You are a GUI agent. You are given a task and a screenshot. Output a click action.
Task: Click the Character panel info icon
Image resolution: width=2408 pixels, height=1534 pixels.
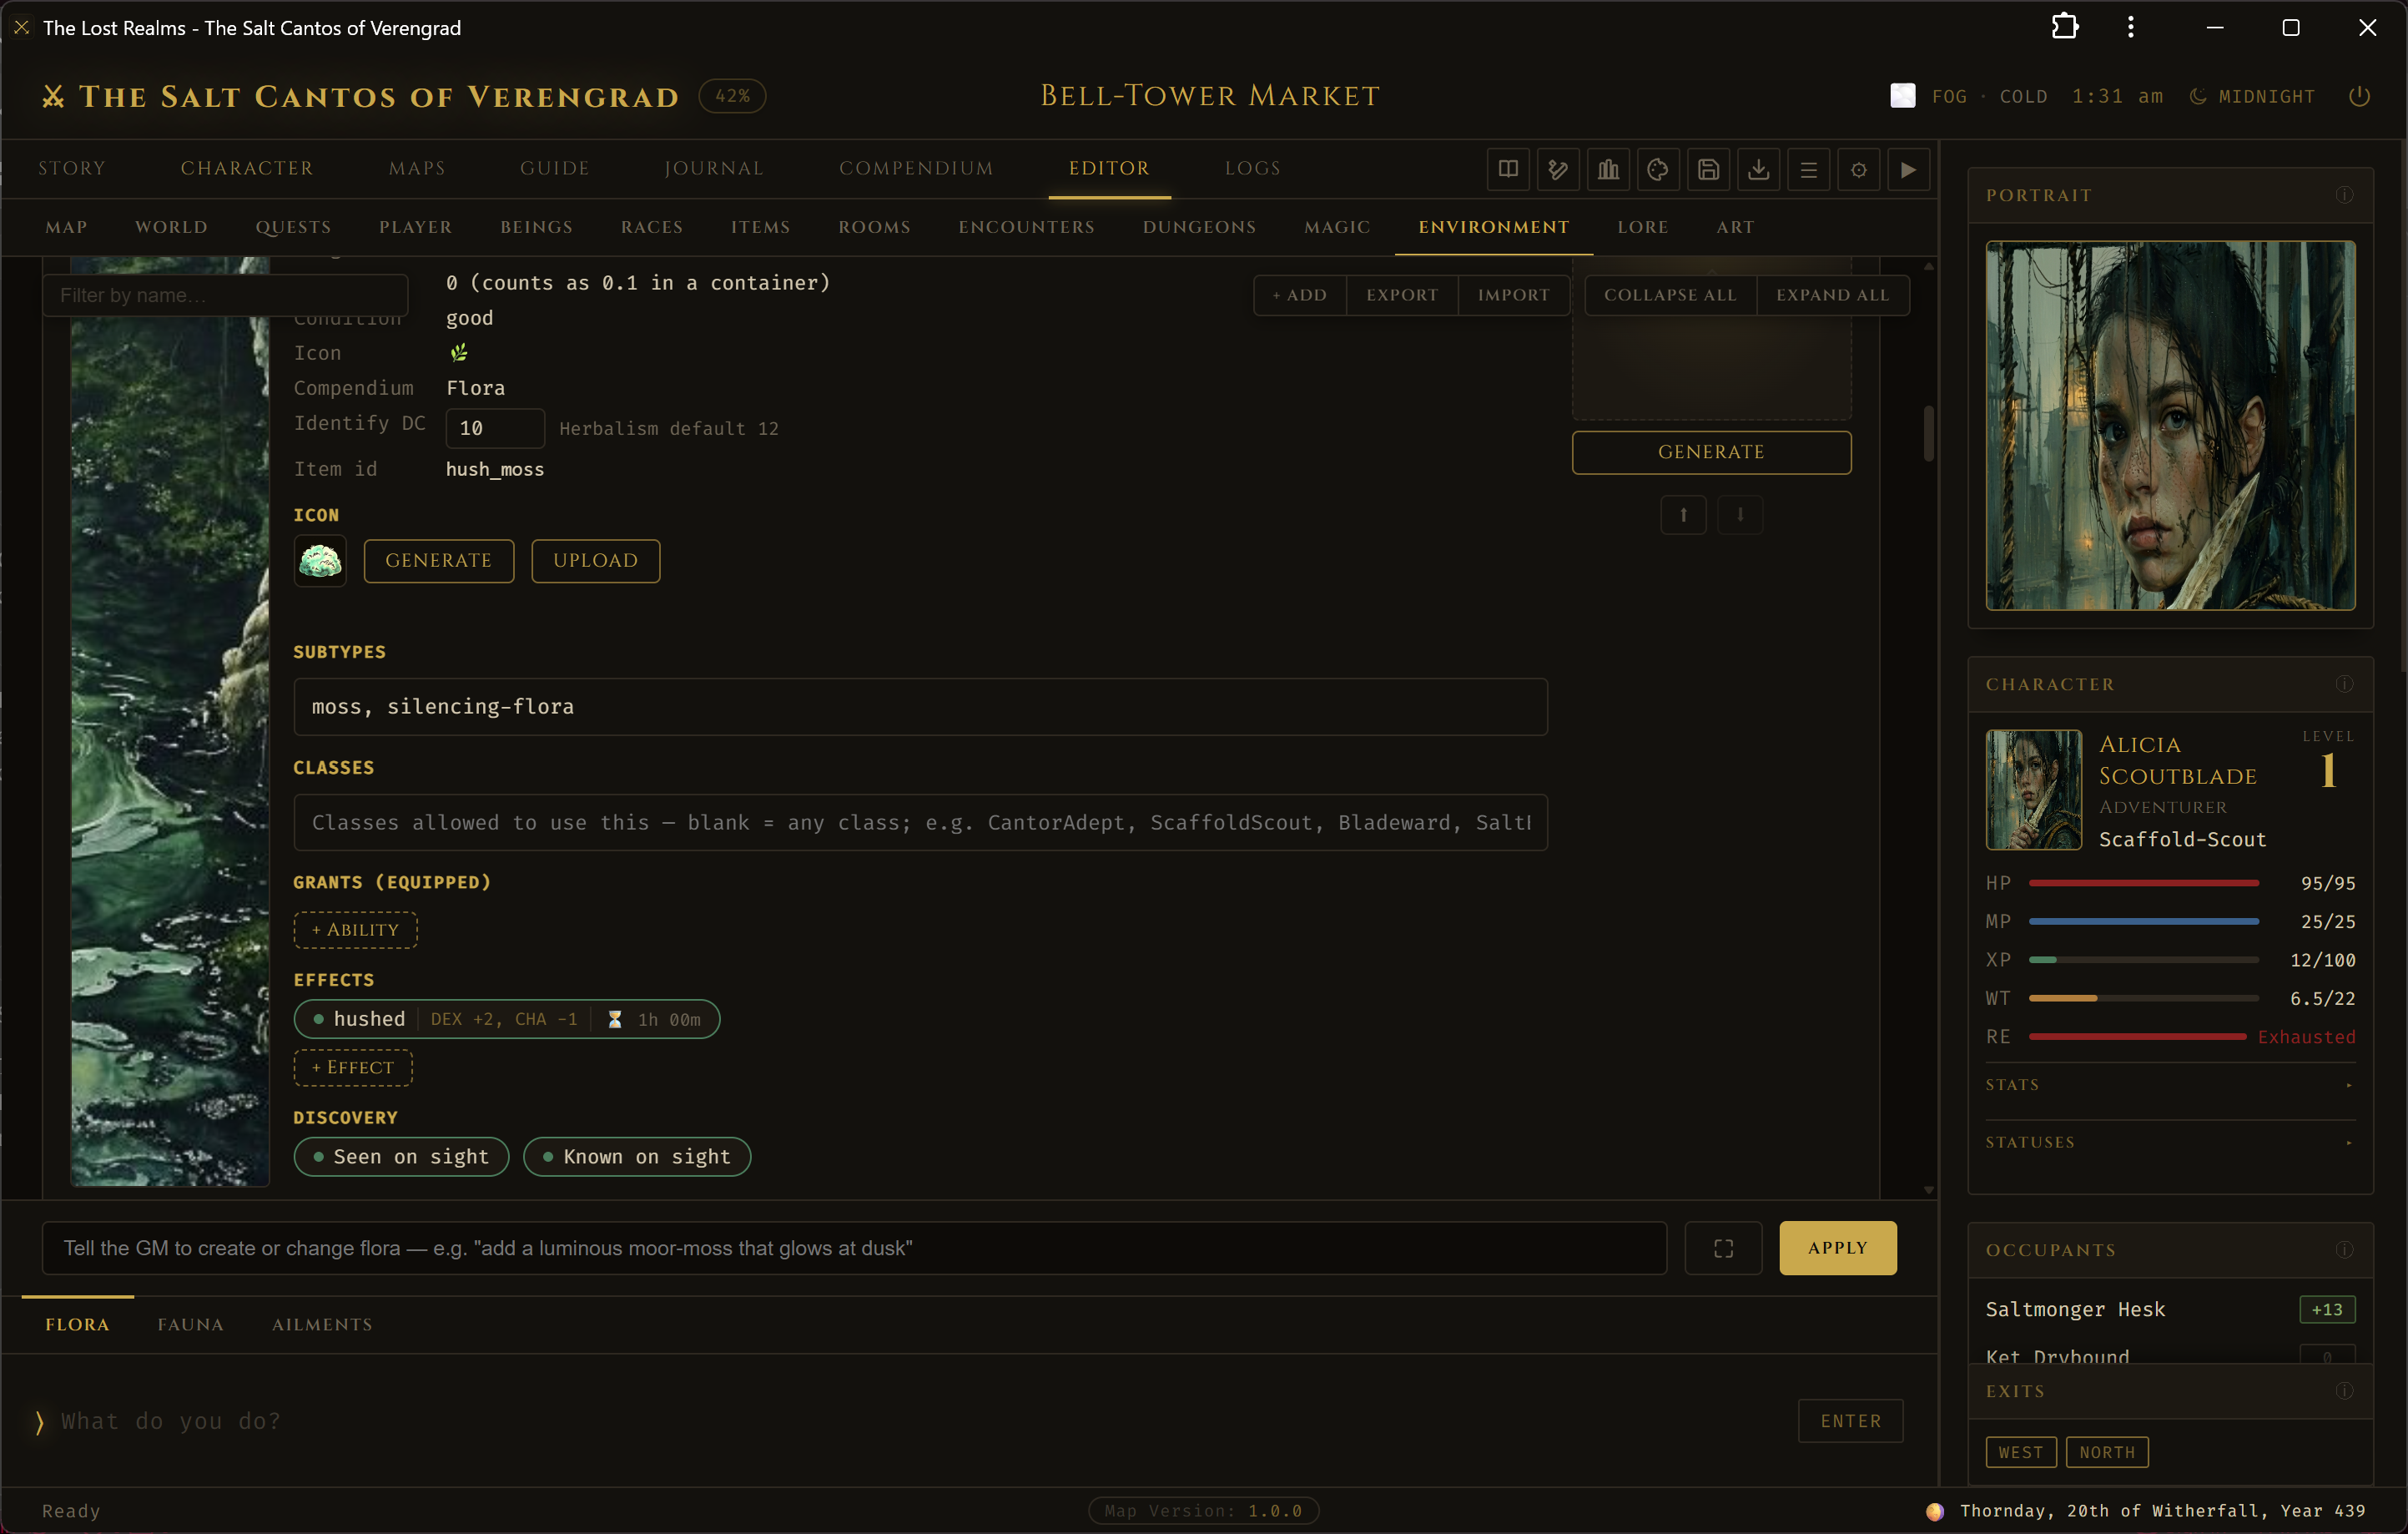point(2344,684)
